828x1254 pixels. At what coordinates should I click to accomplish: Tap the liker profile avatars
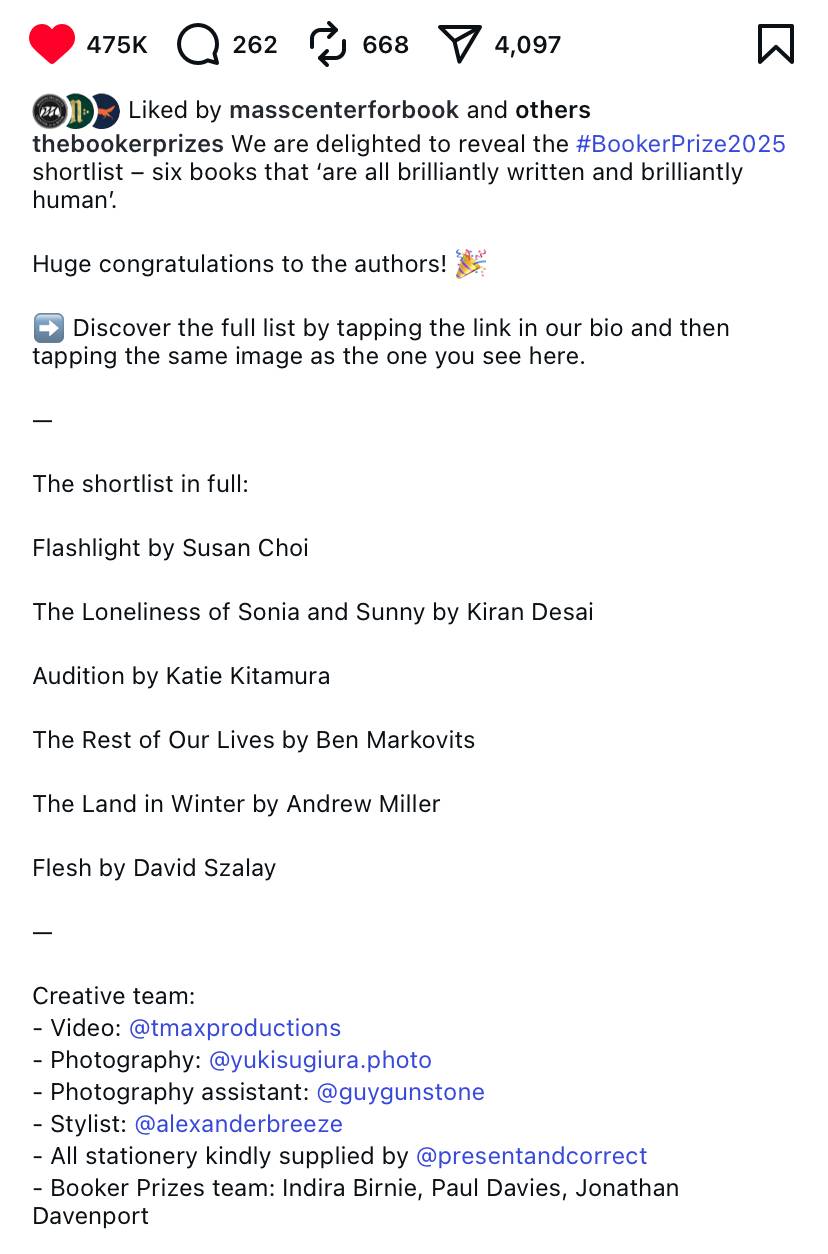(x=76, y=110)
